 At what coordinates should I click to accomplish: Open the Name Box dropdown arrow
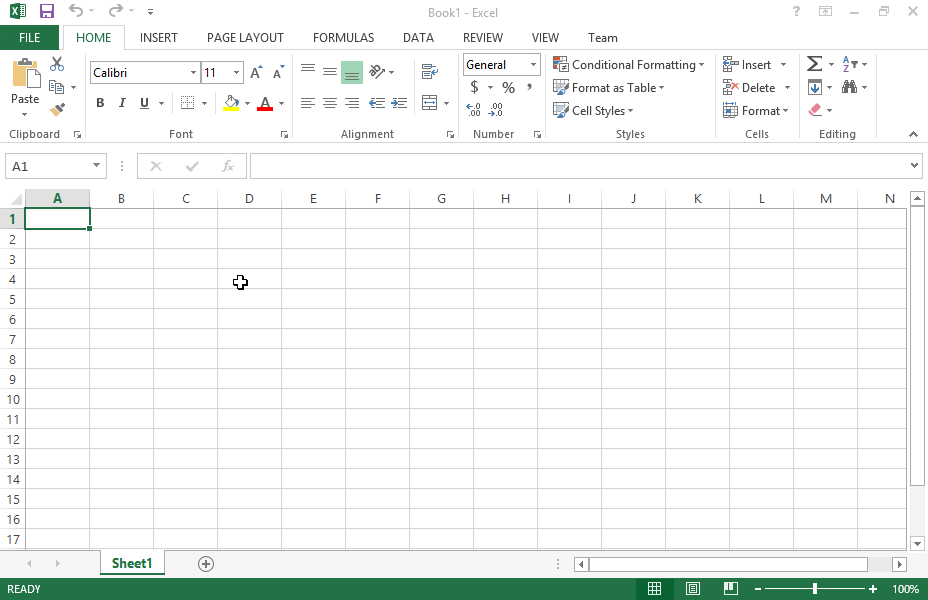coord(96,166)
